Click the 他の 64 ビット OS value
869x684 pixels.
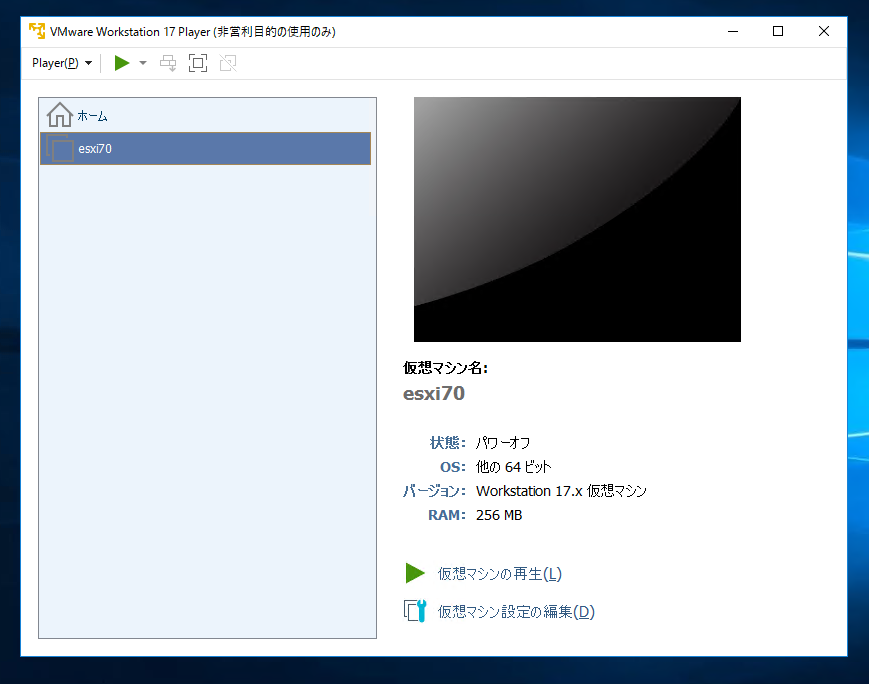(513, 467)
